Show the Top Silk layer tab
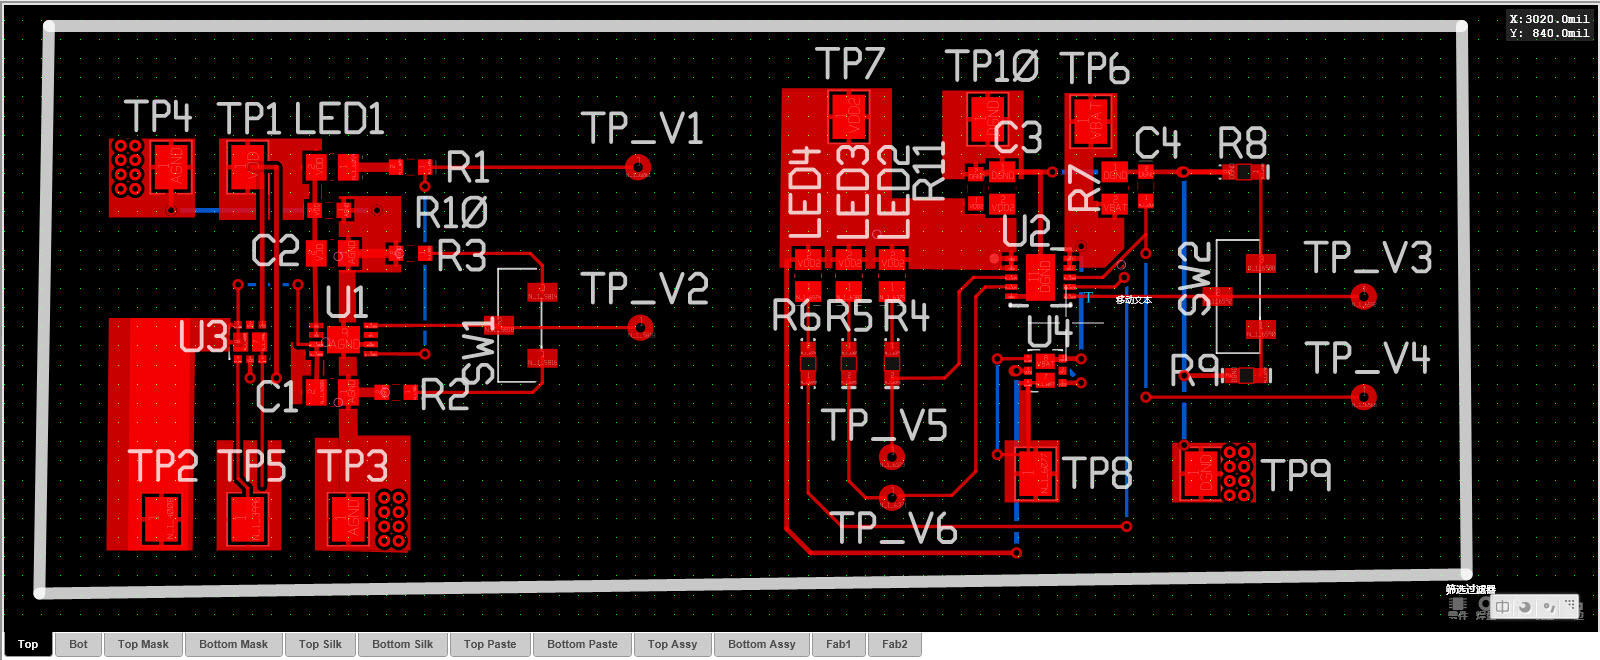 click(320, 644)
